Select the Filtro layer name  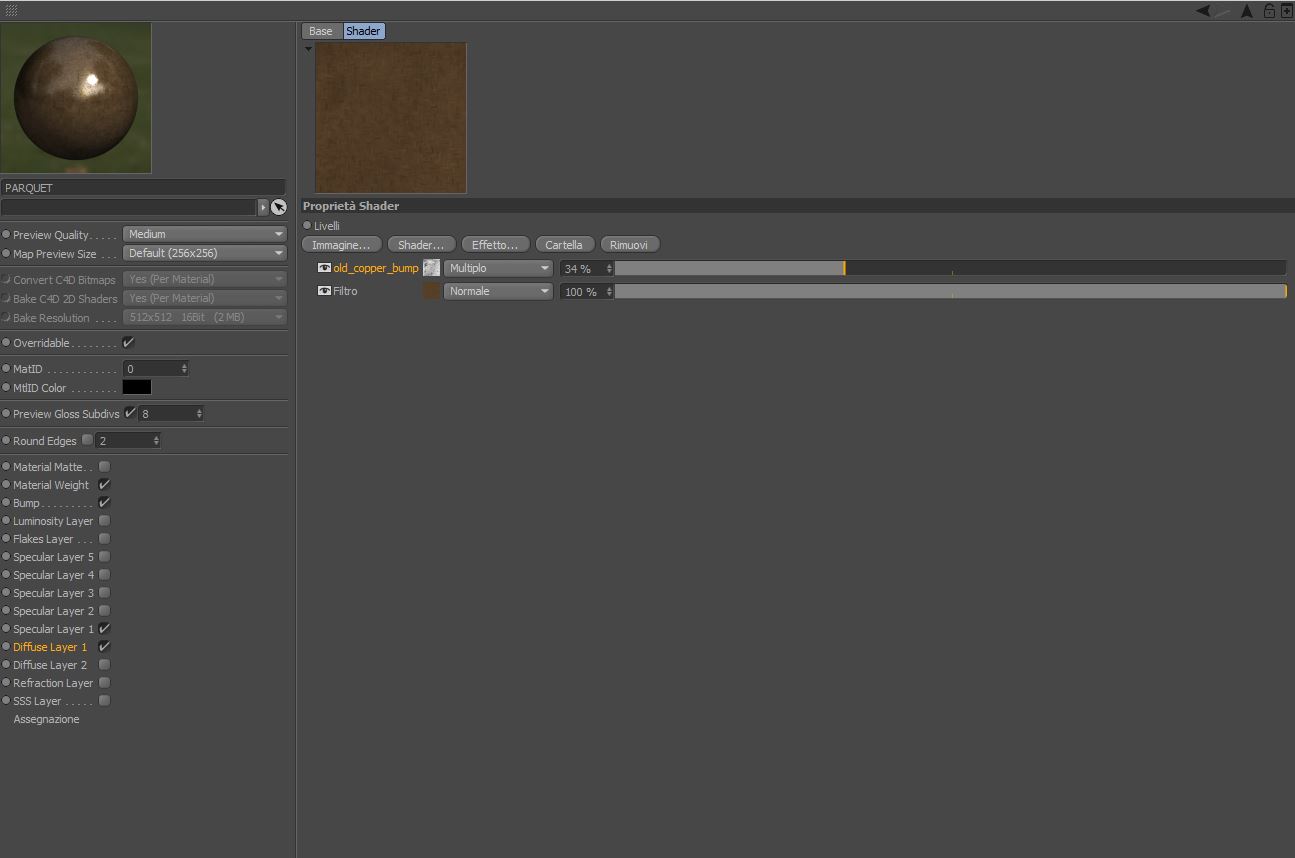tap(345, 291)
